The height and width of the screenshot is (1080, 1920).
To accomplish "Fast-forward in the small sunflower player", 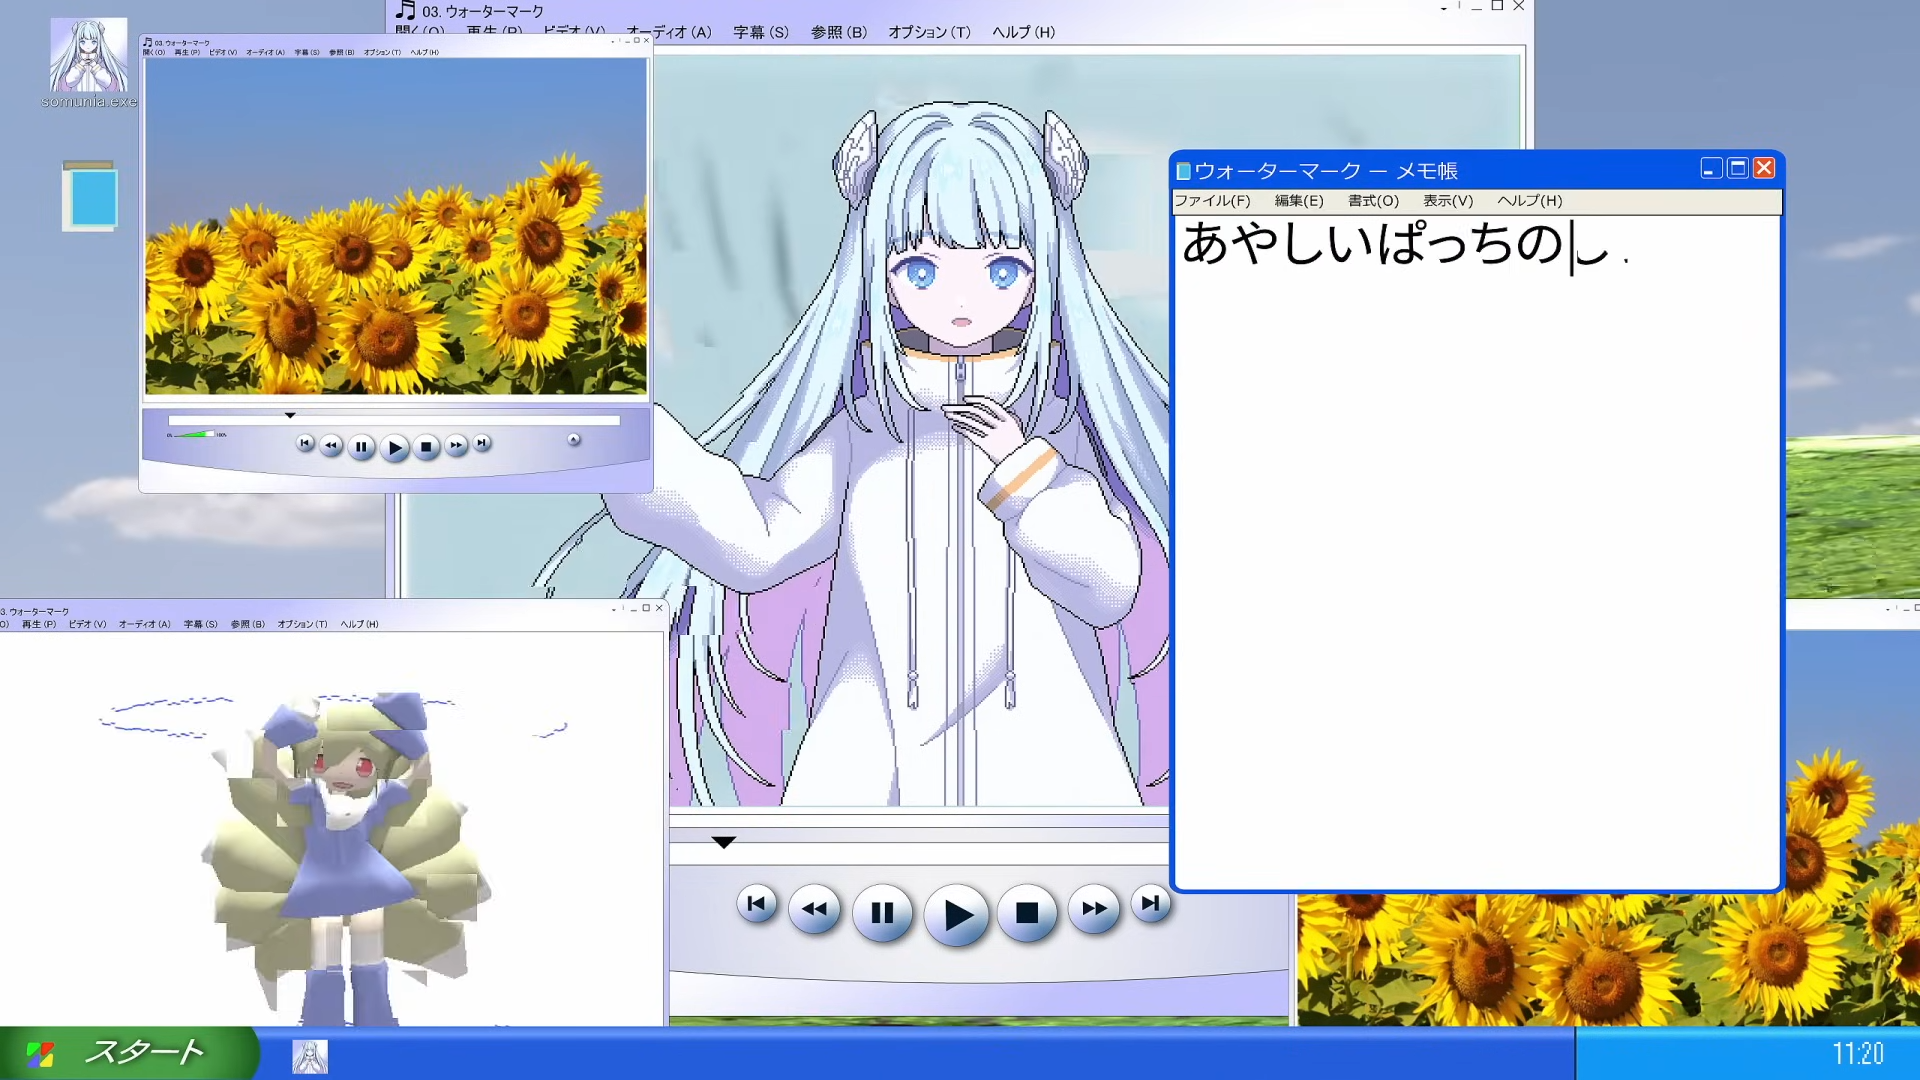I will tap(456, 445).
